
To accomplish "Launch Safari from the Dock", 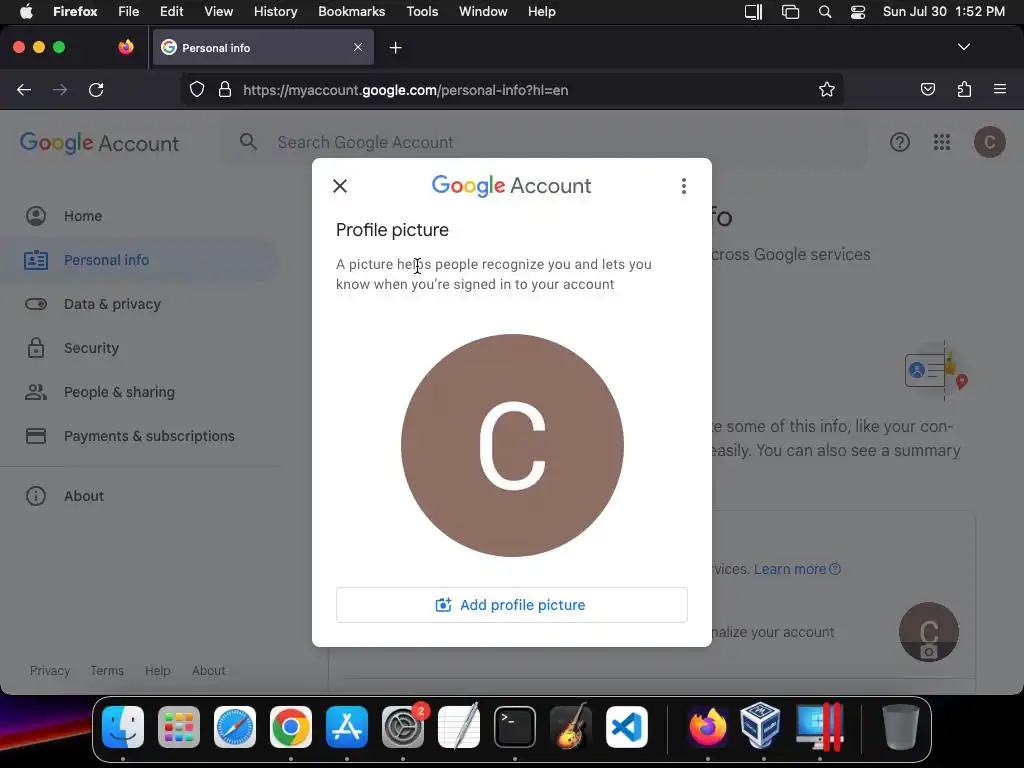I will [x=235, y=727].
